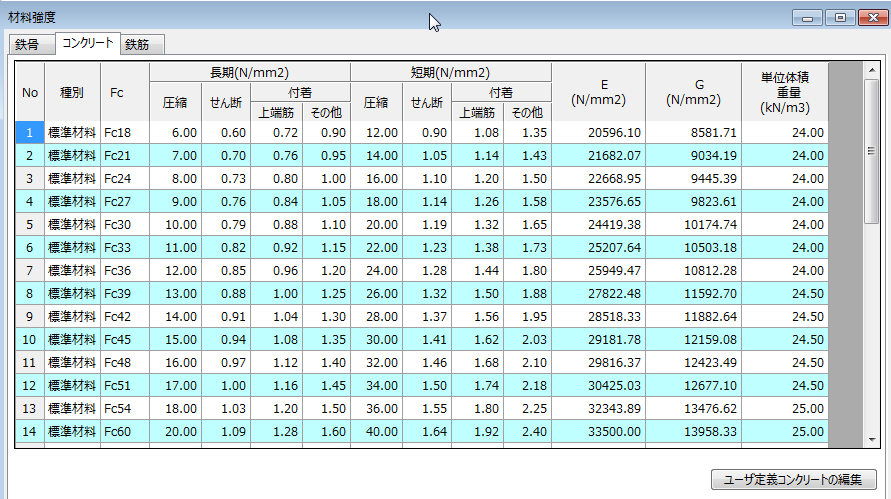Click G value 8581.71

pyautogui.click(x=693, y=132)
